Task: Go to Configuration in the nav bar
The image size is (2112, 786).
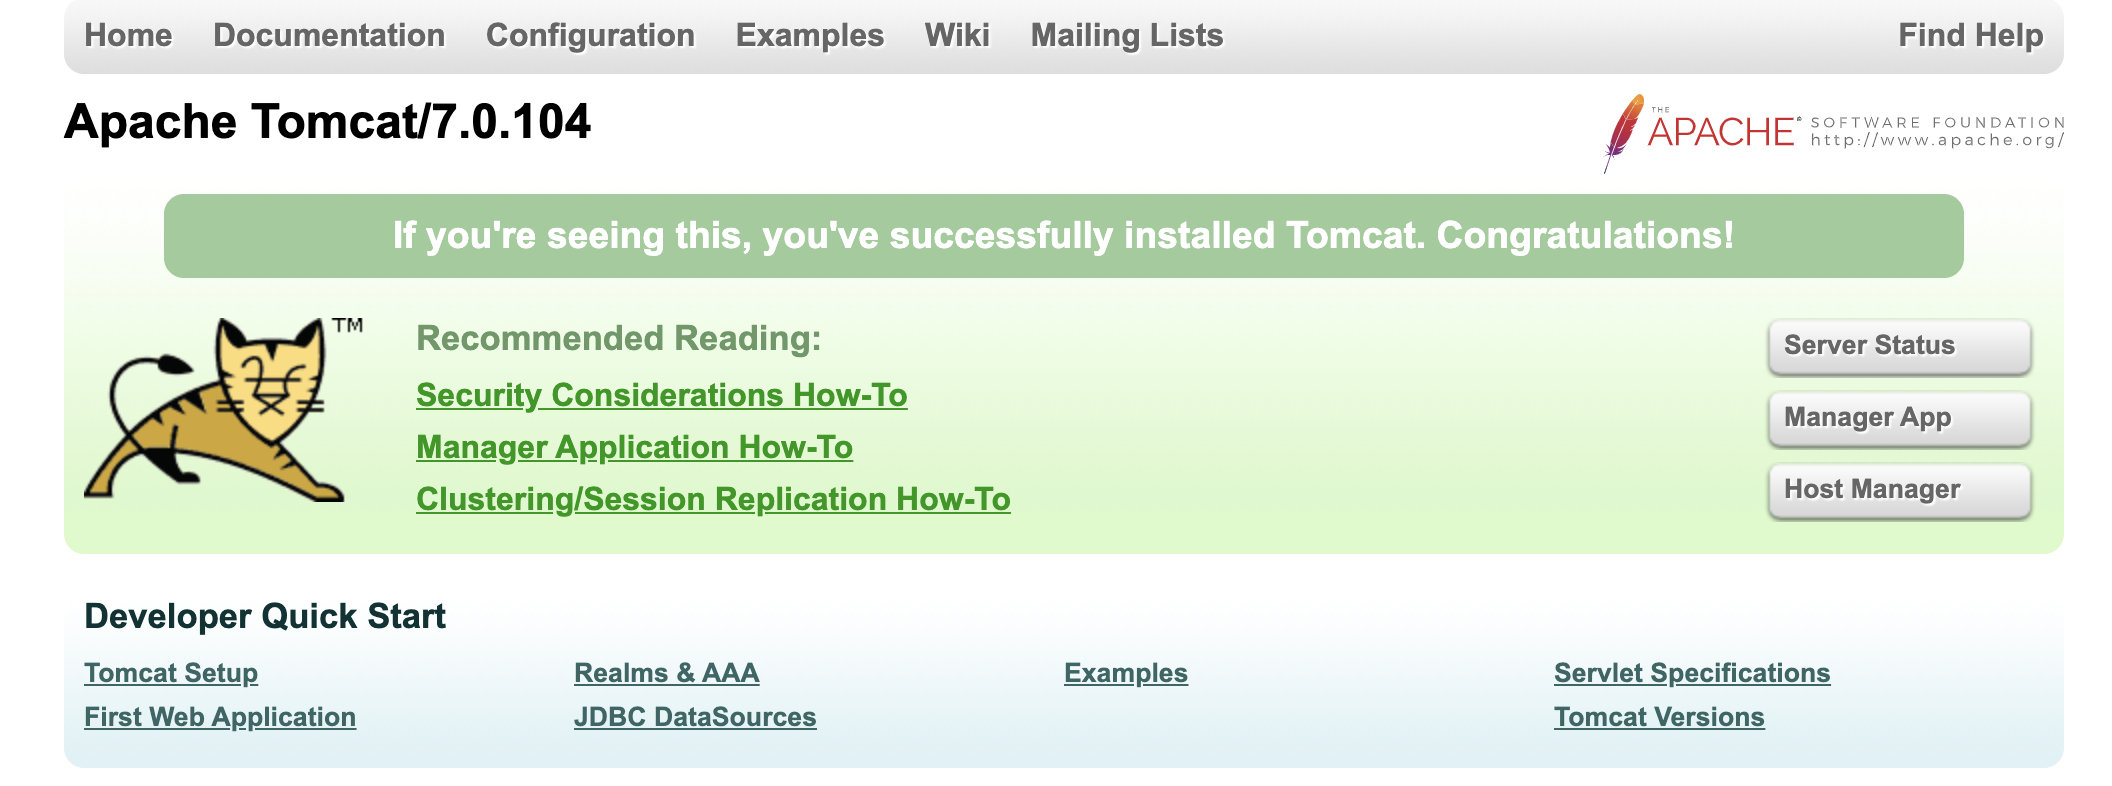Action: pos(590,35)
